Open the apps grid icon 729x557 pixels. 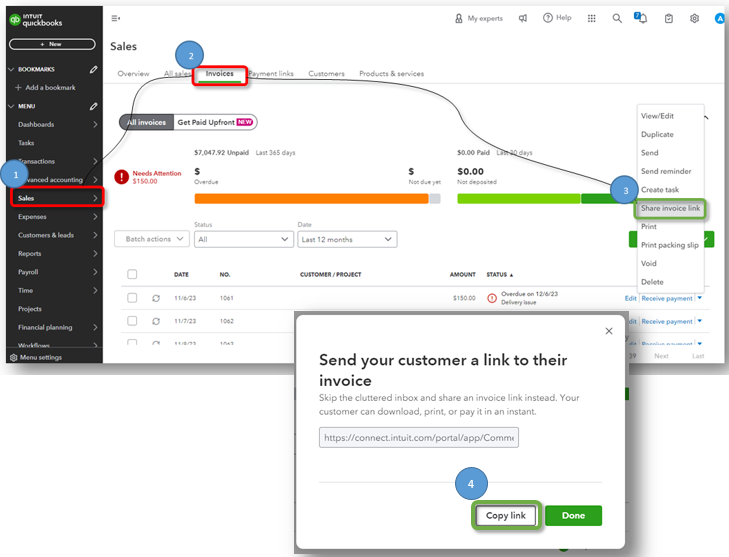(591, 18)
